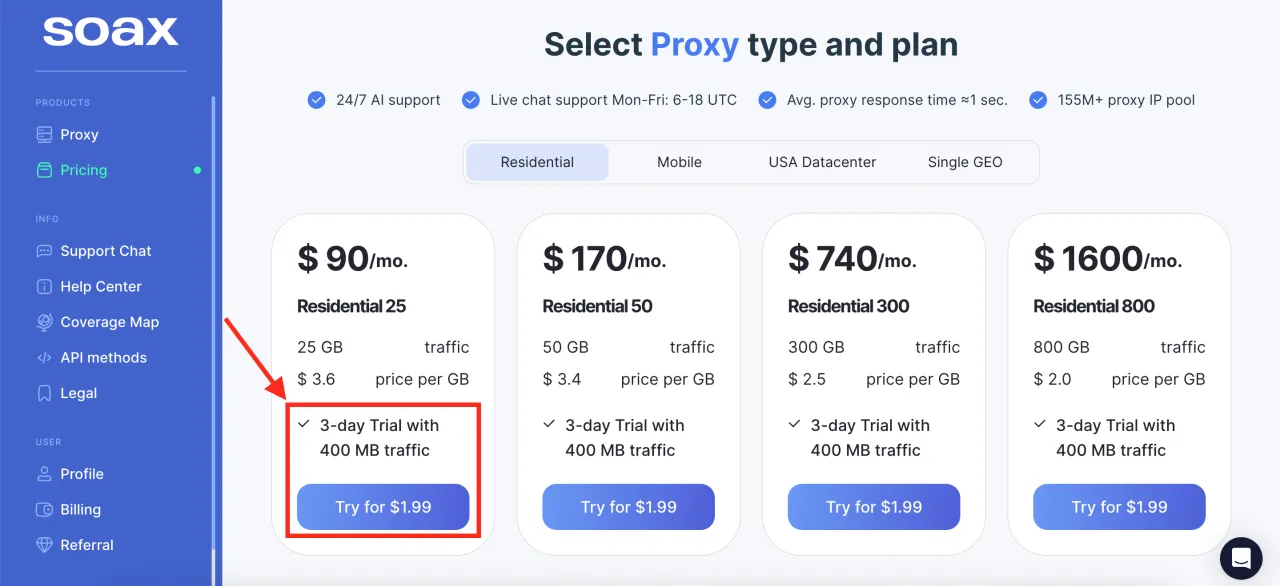
Task: Click the Coverage Map globe icon
Action: tap(44, 322)
